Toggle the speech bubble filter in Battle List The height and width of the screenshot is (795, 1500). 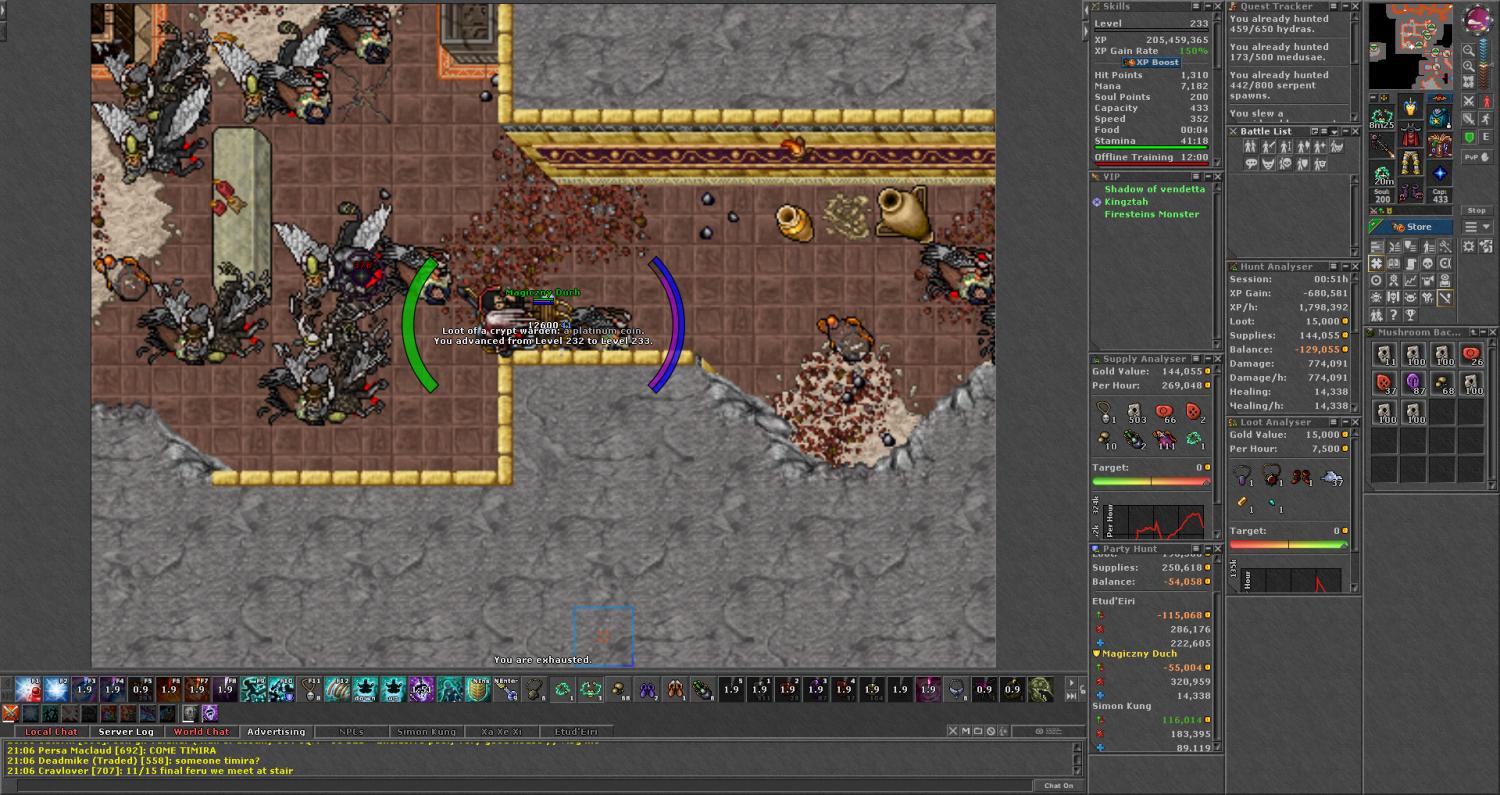[1251, 163]
